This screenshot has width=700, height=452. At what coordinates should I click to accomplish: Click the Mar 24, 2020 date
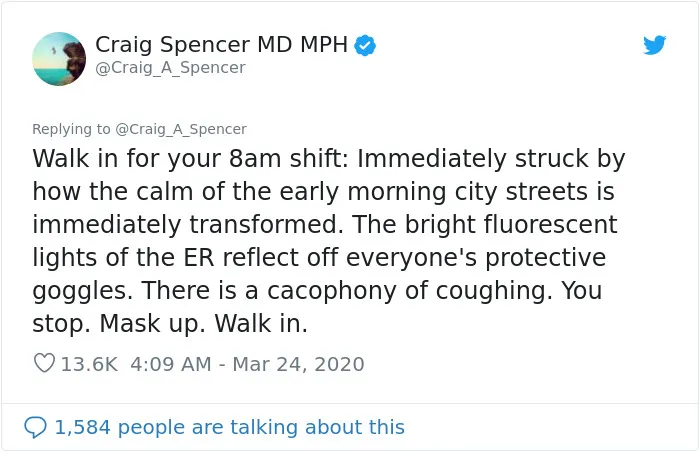click(298, 364)
